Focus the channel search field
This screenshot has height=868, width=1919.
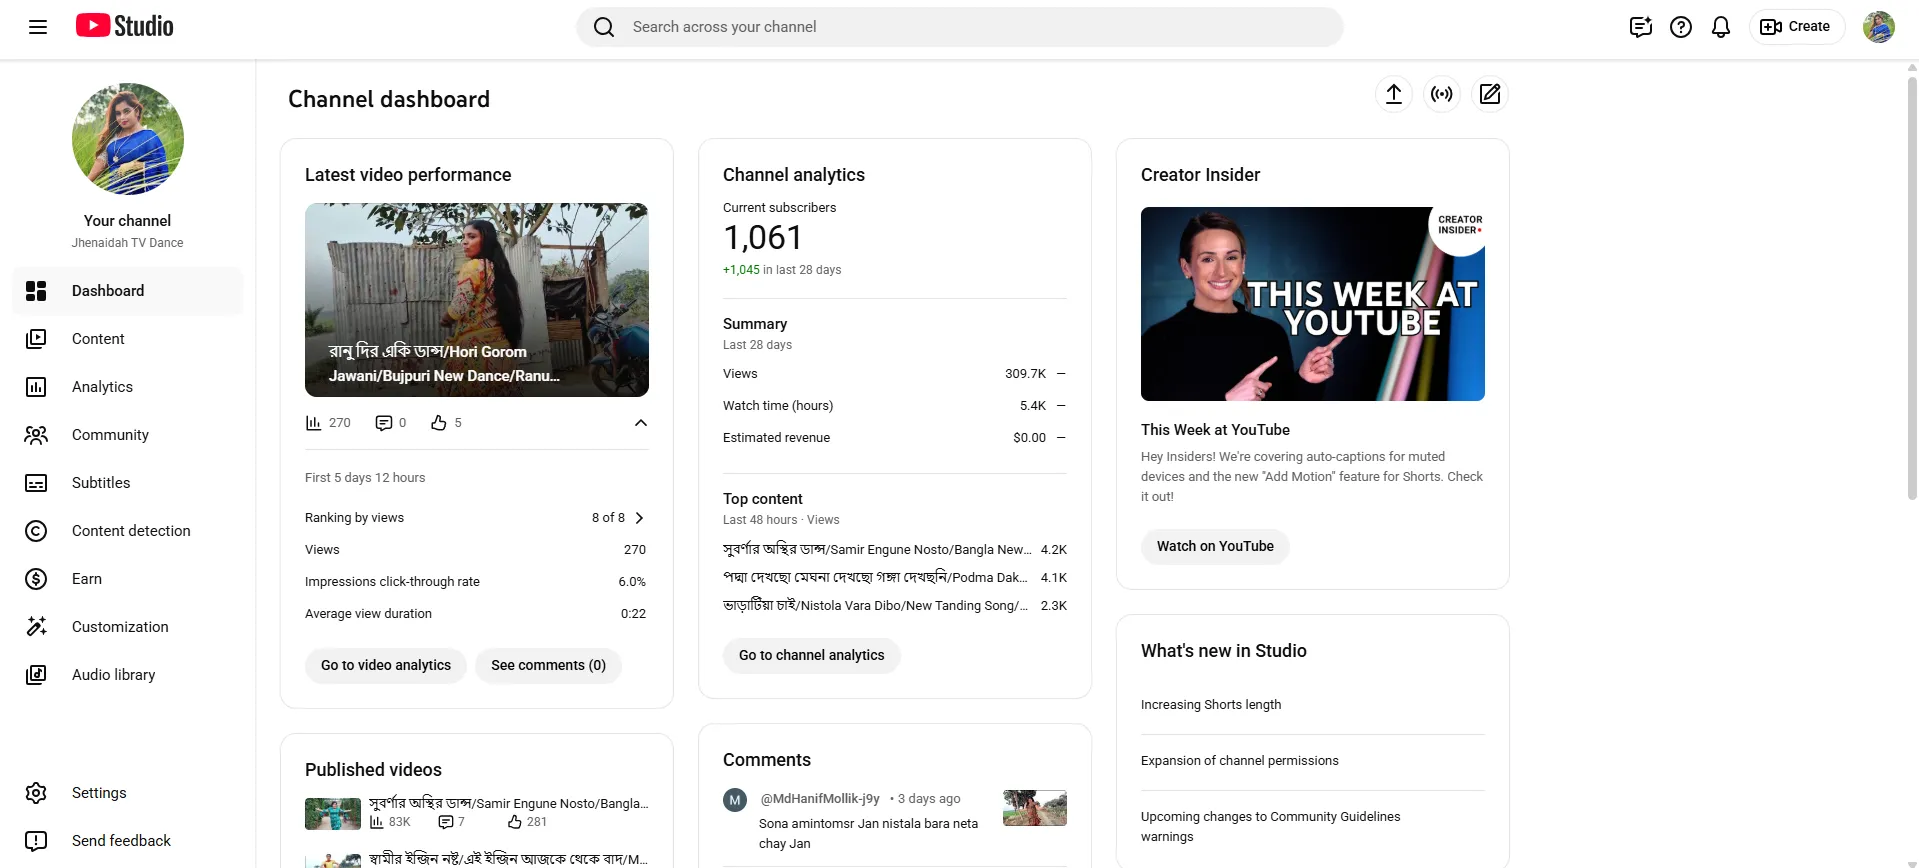tap(960, 27)
